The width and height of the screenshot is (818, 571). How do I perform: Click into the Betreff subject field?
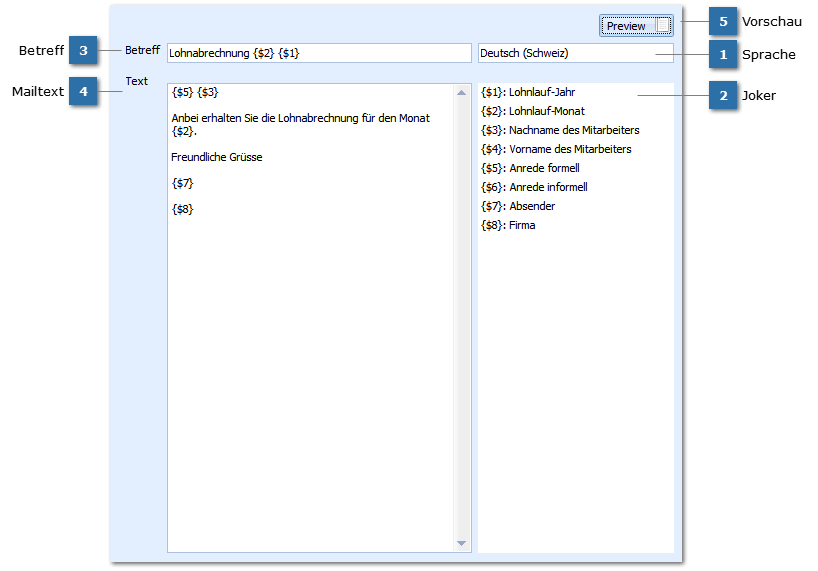click(x=318, y=53)
